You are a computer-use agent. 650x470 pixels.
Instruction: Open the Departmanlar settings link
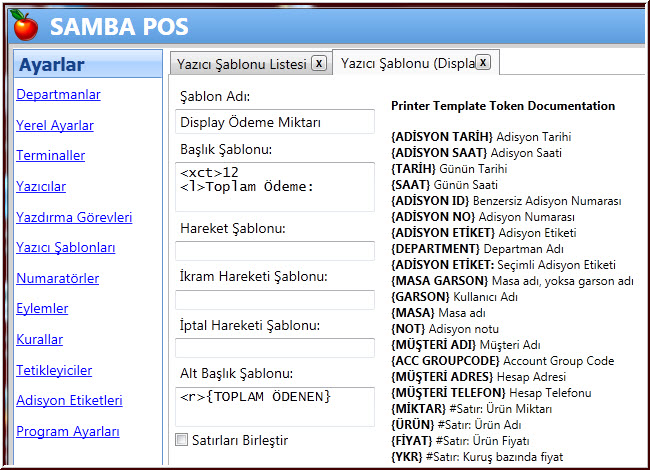pyautogui.click(x=58, y=95)
